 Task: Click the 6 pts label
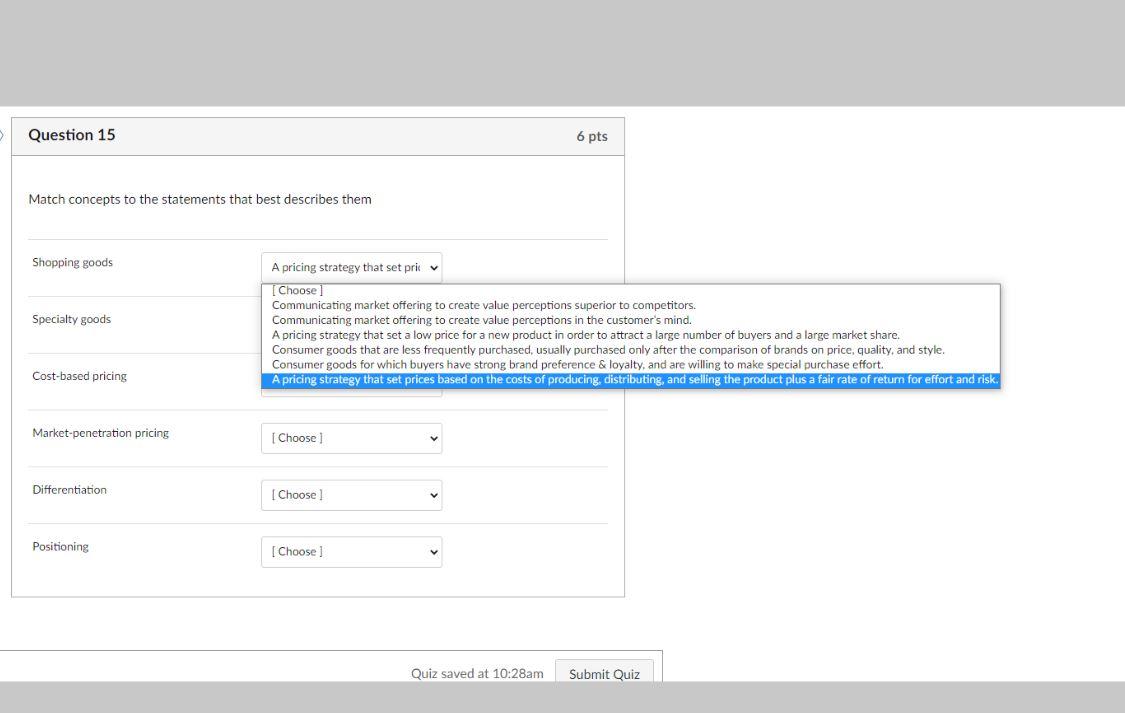coord(592,136)
